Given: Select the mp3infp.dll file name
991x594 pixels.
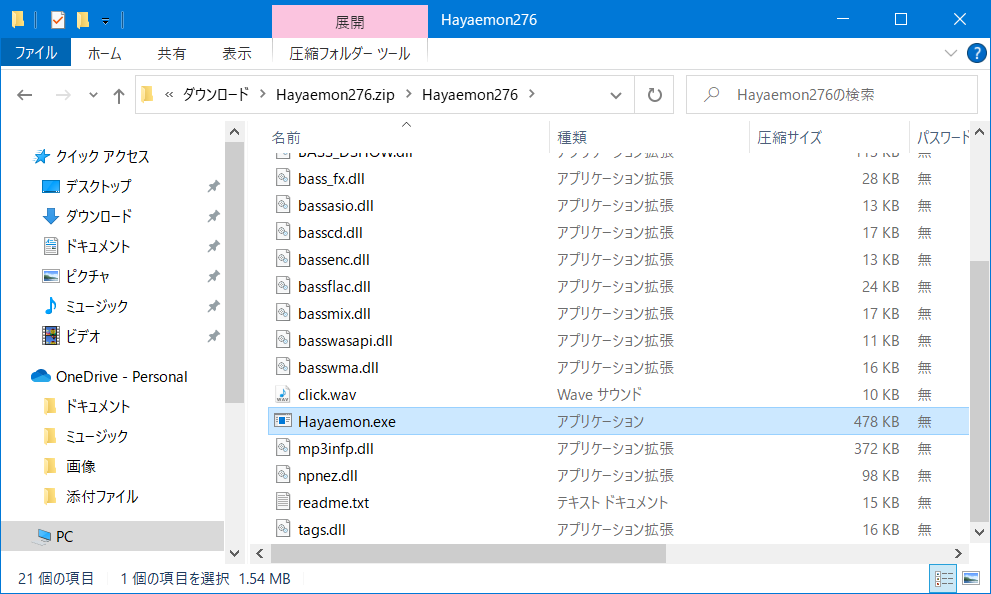Looking at the screenshot, I should 336,449.
